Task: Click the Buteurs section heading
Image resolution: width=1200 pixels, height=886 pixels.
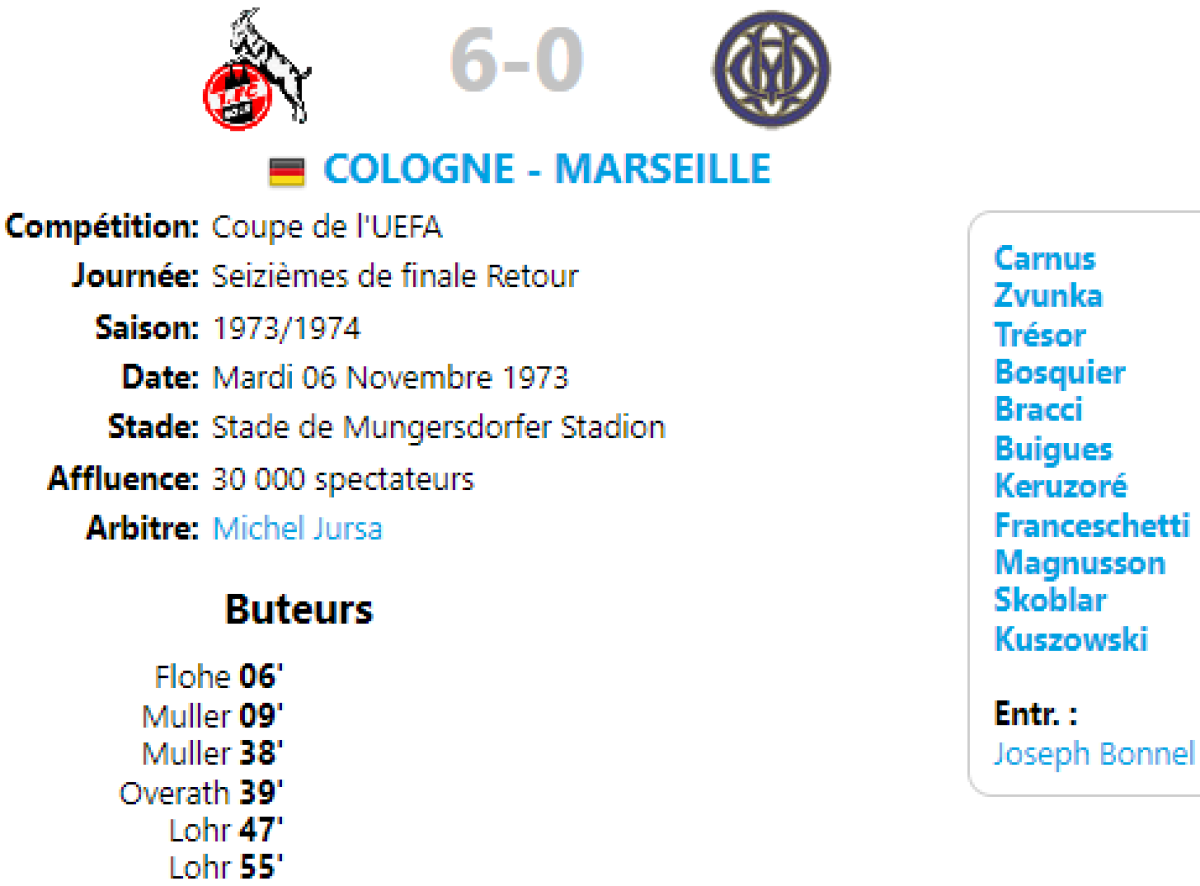Action: tap(299, 609)
